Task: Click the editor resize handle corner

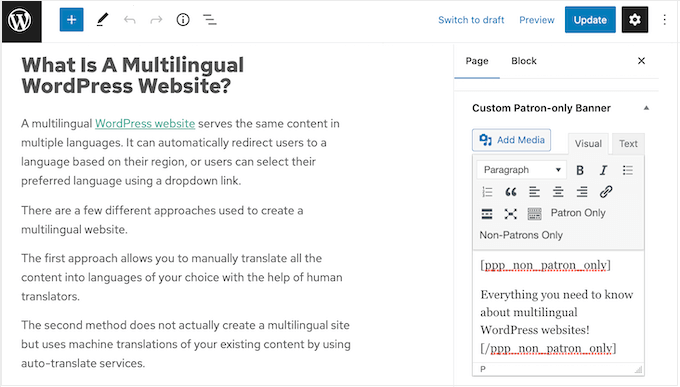Action: pyautogui.click(x=638, y=370)
